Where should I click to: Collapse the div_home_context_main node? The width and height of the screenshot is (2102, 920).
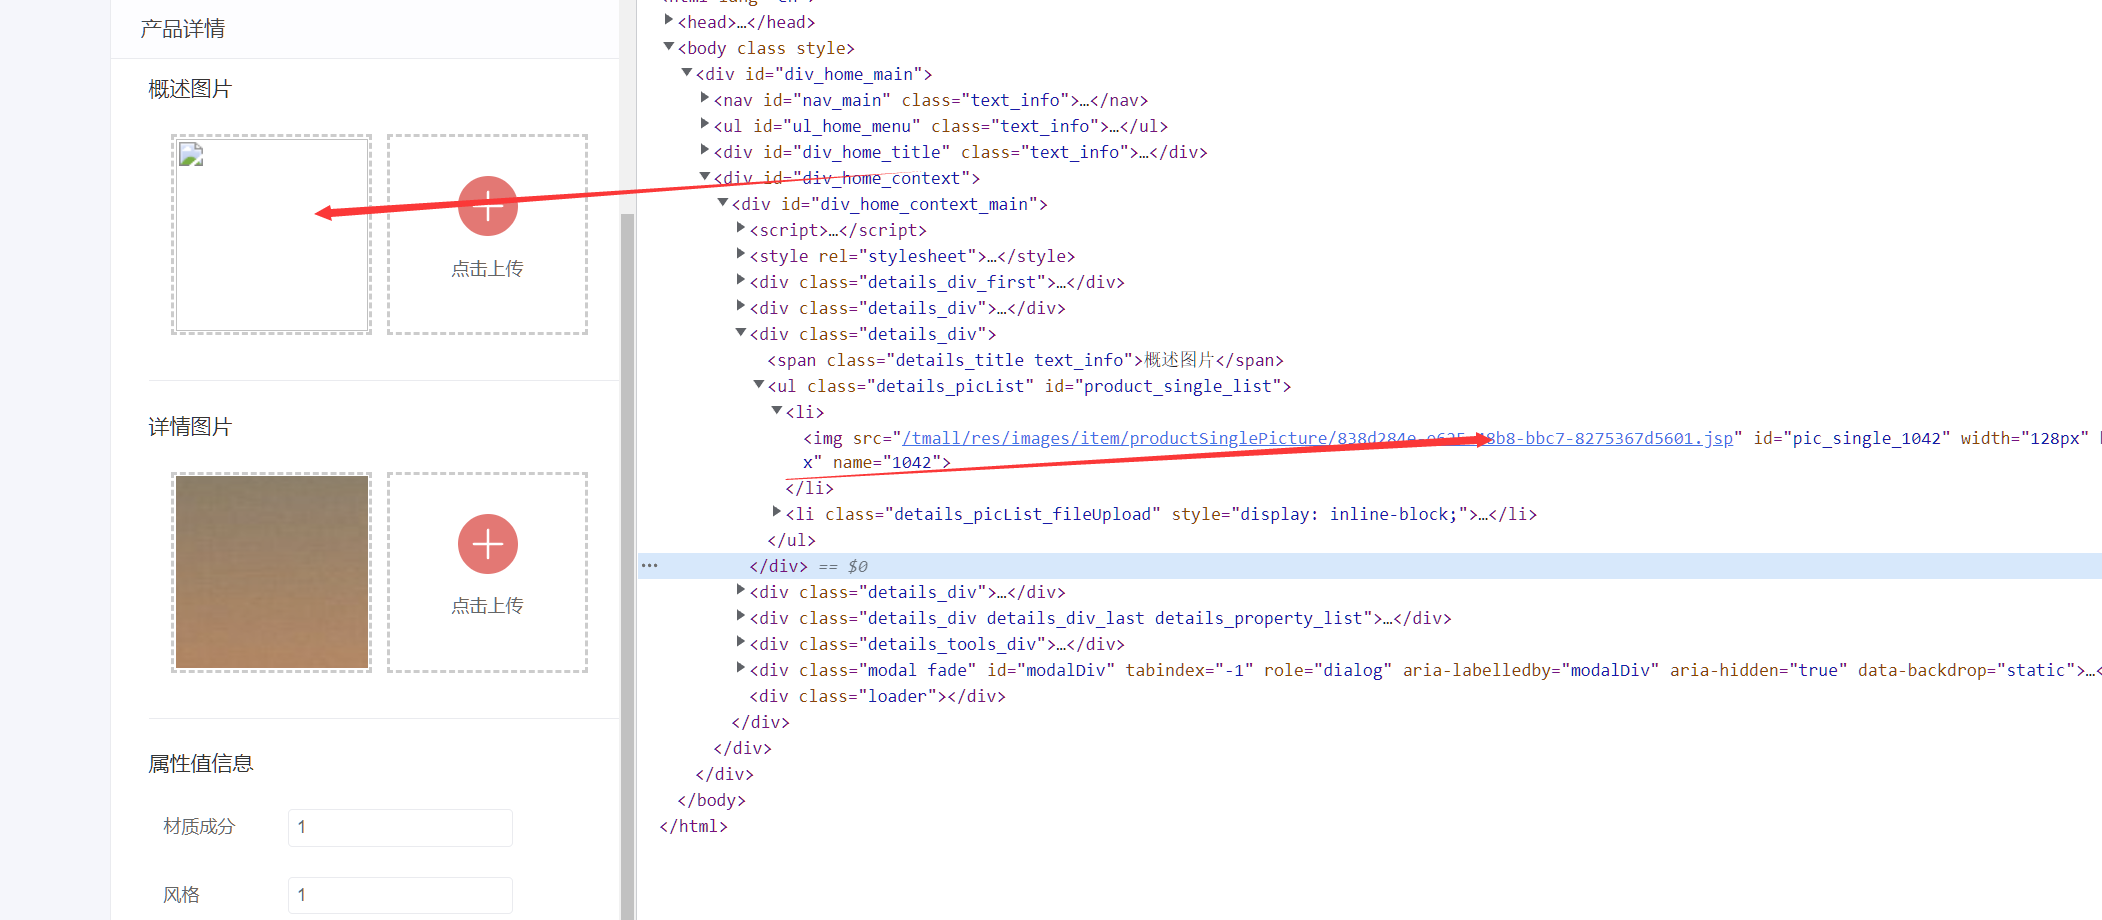(723, 202)
